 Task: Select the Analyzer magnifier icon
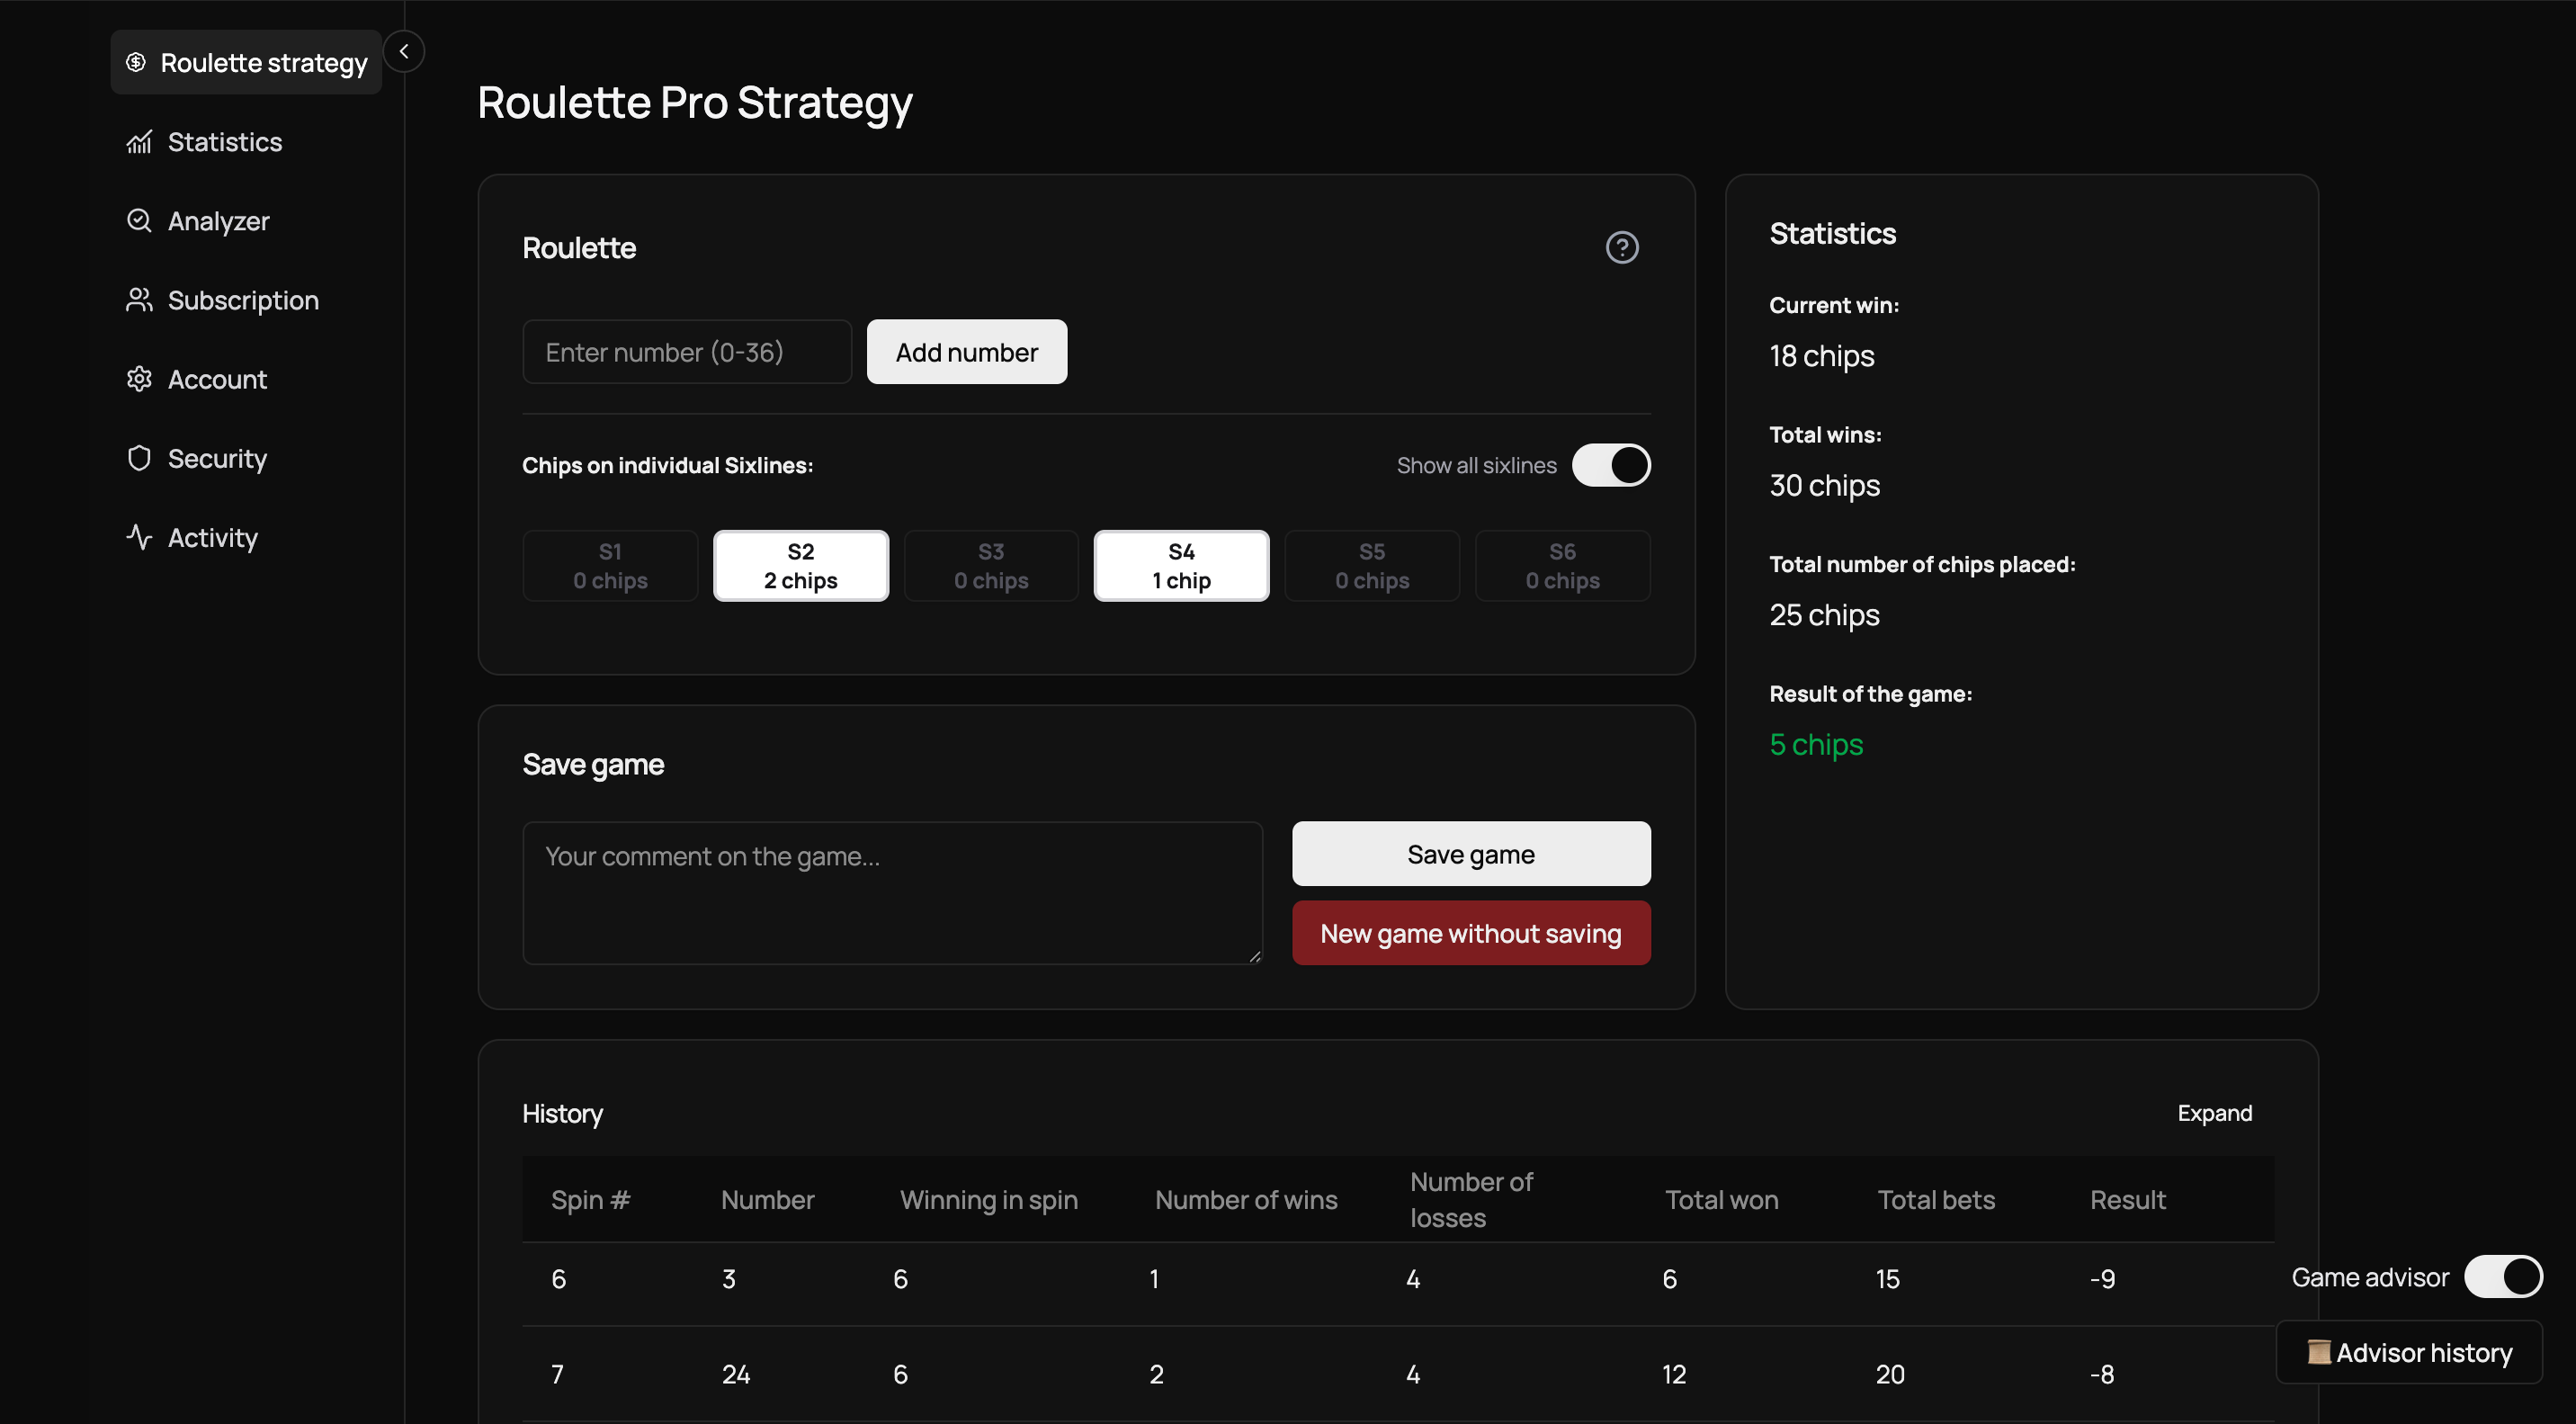click(139, 220)
